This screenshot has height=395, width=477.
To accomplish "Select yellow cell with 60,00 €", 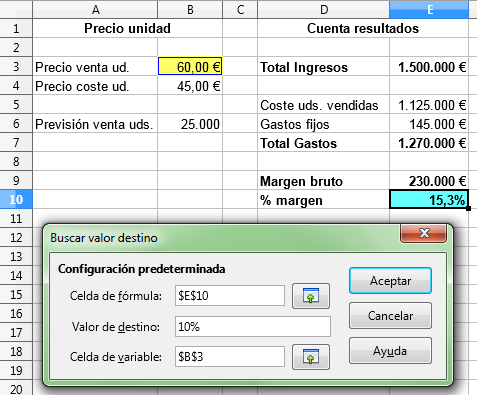I will tap(190, 66).
